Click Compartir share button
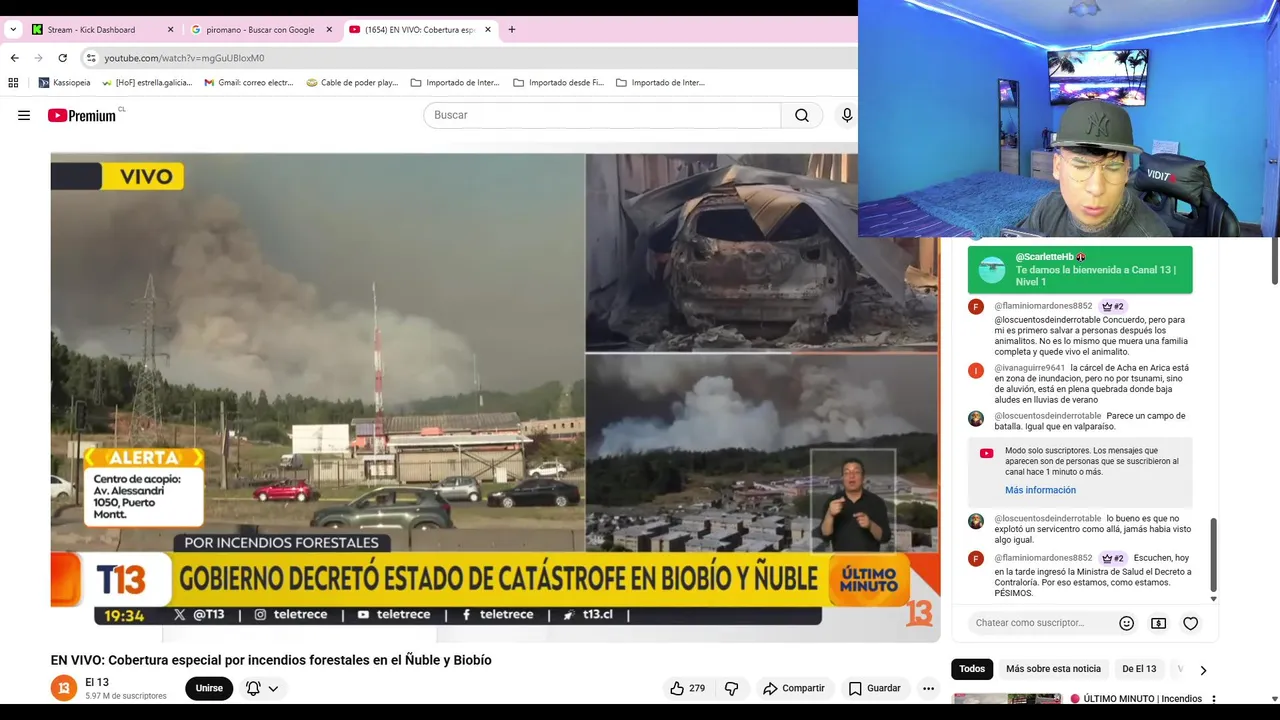The height and width of the screenshot is (720, 1280). (x=794, y=688)
